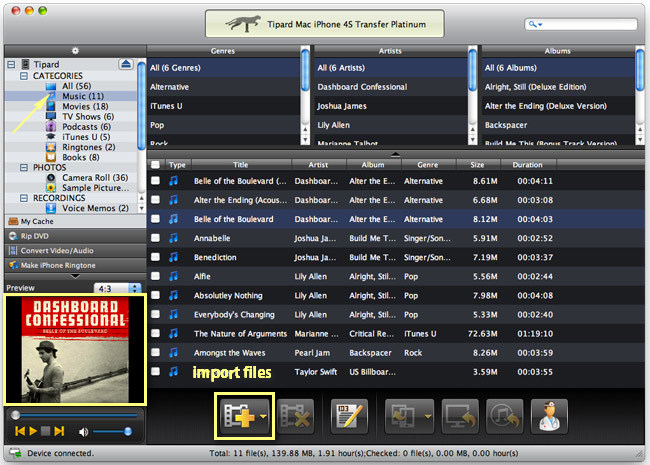Click the My Cache icon
The height and width of the screenshot is (465, 650).
coord(14,221)
